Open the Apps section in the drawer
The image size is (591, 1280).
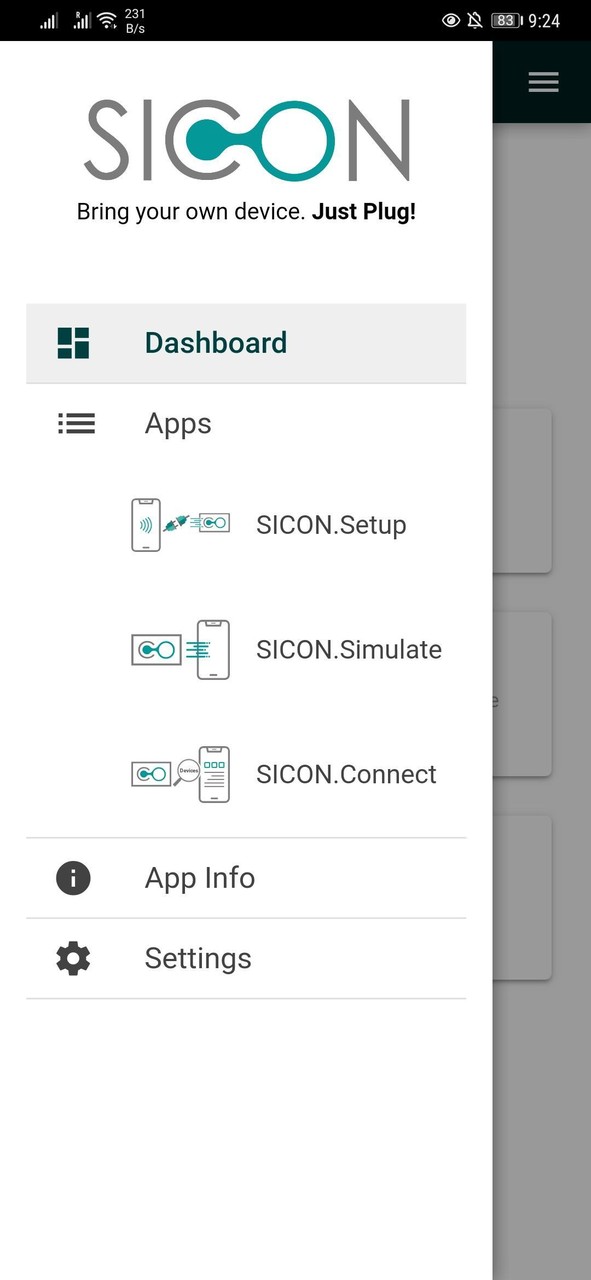click(x=178, y=423)
